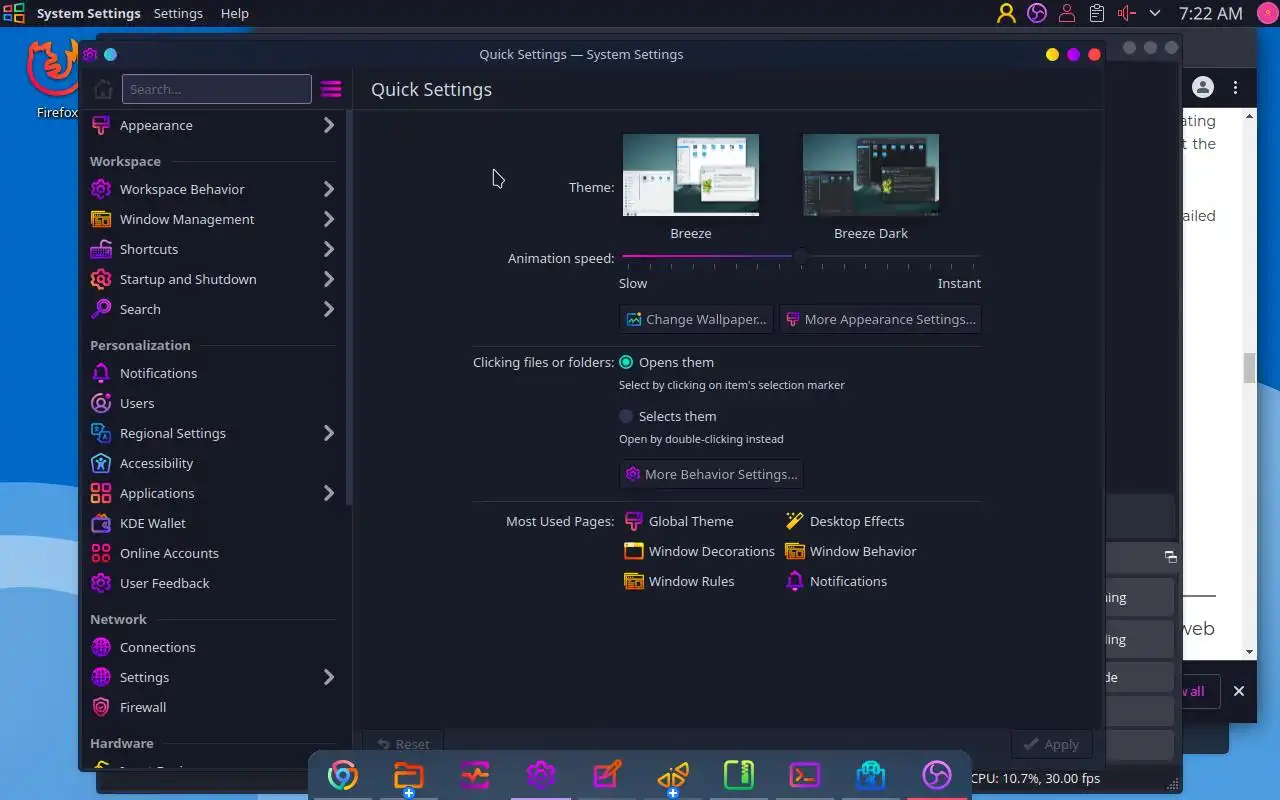Open the archive manager in the dock

coord(739,776)
